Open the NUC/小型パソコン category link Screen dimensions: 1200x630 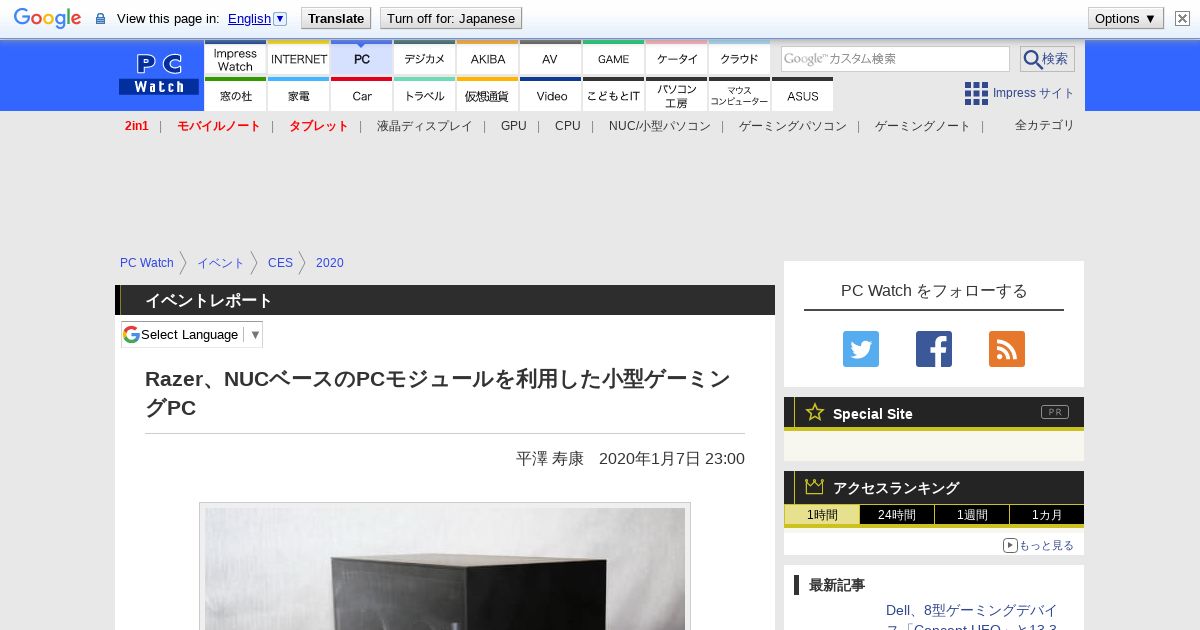pyautogui.click(x=660, y=126)
